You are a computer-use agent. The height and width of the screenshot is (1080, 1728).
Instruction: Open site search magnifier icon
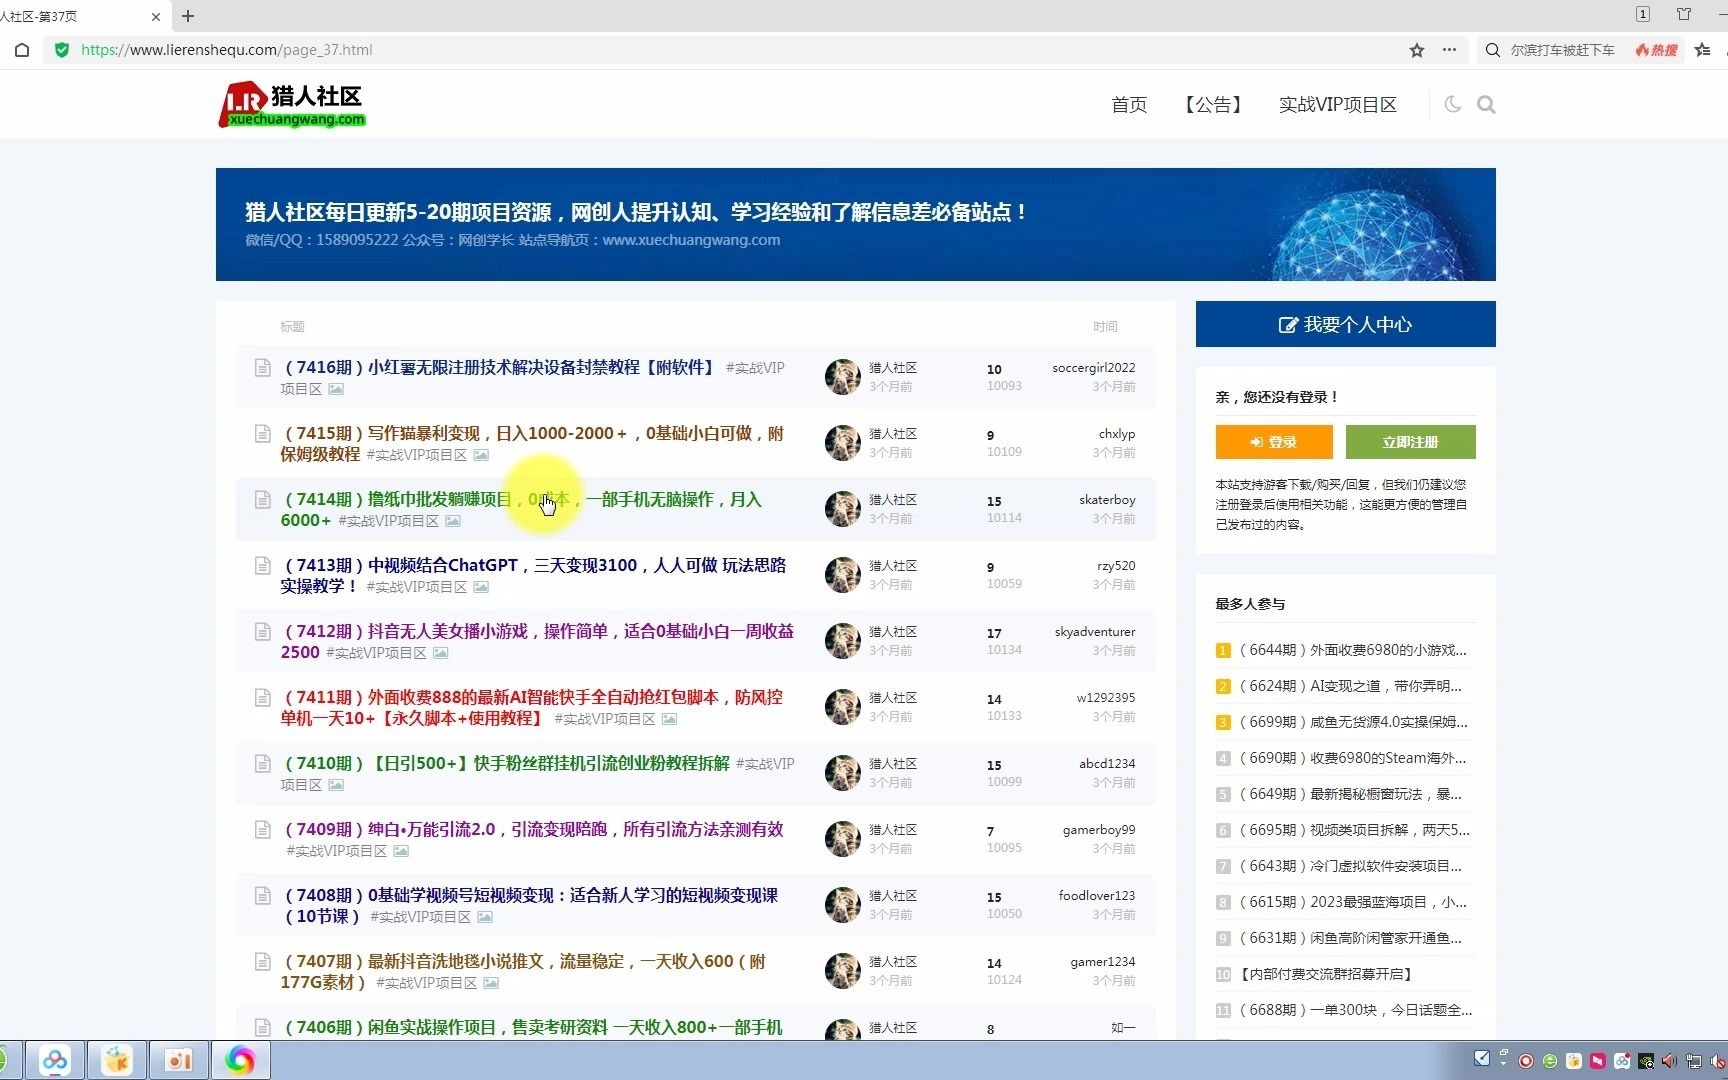[1486, 104]
